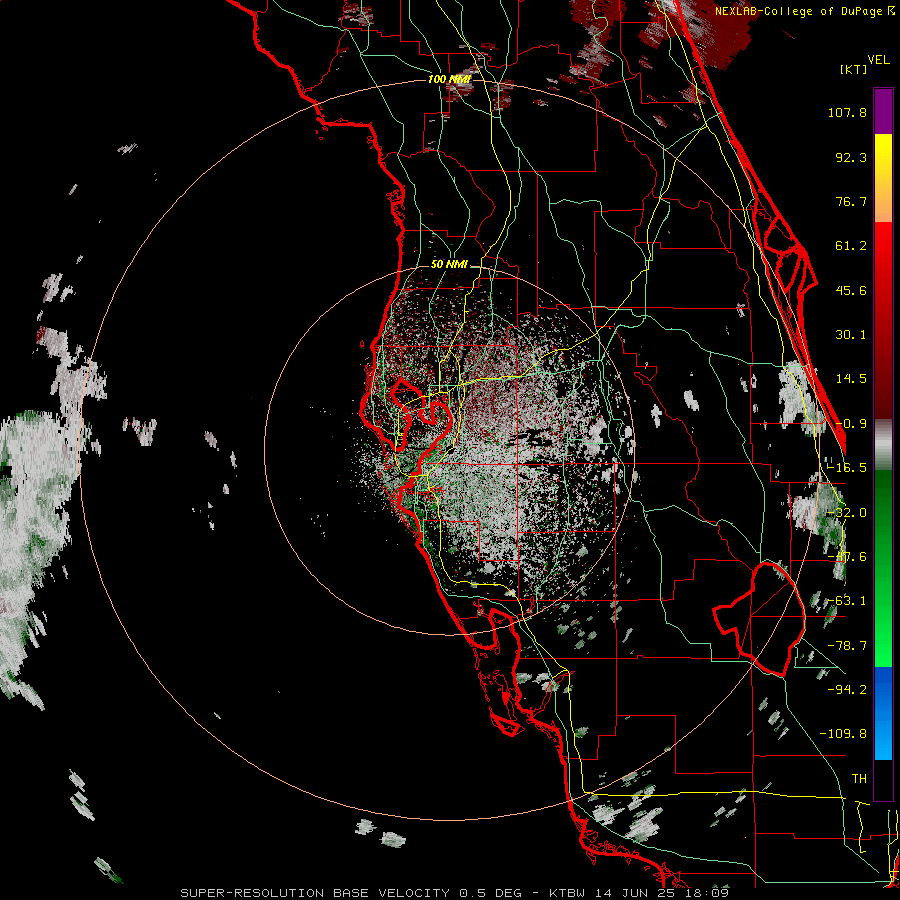Select the -63.1 velocity scale value
The height and width of the screenshot is (900, 900).
847,601
